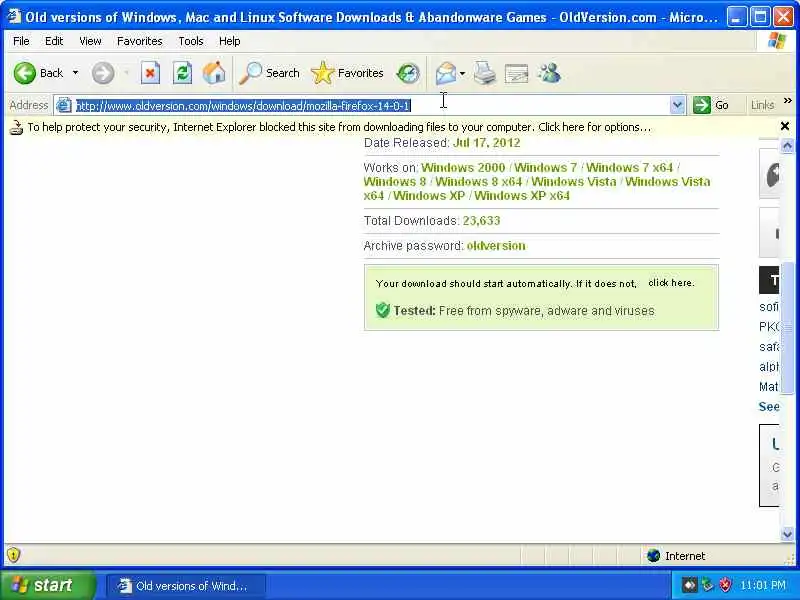Click the first system tray icon
Image resolution: width=800 pixels, height=600 pixels.
689,585
